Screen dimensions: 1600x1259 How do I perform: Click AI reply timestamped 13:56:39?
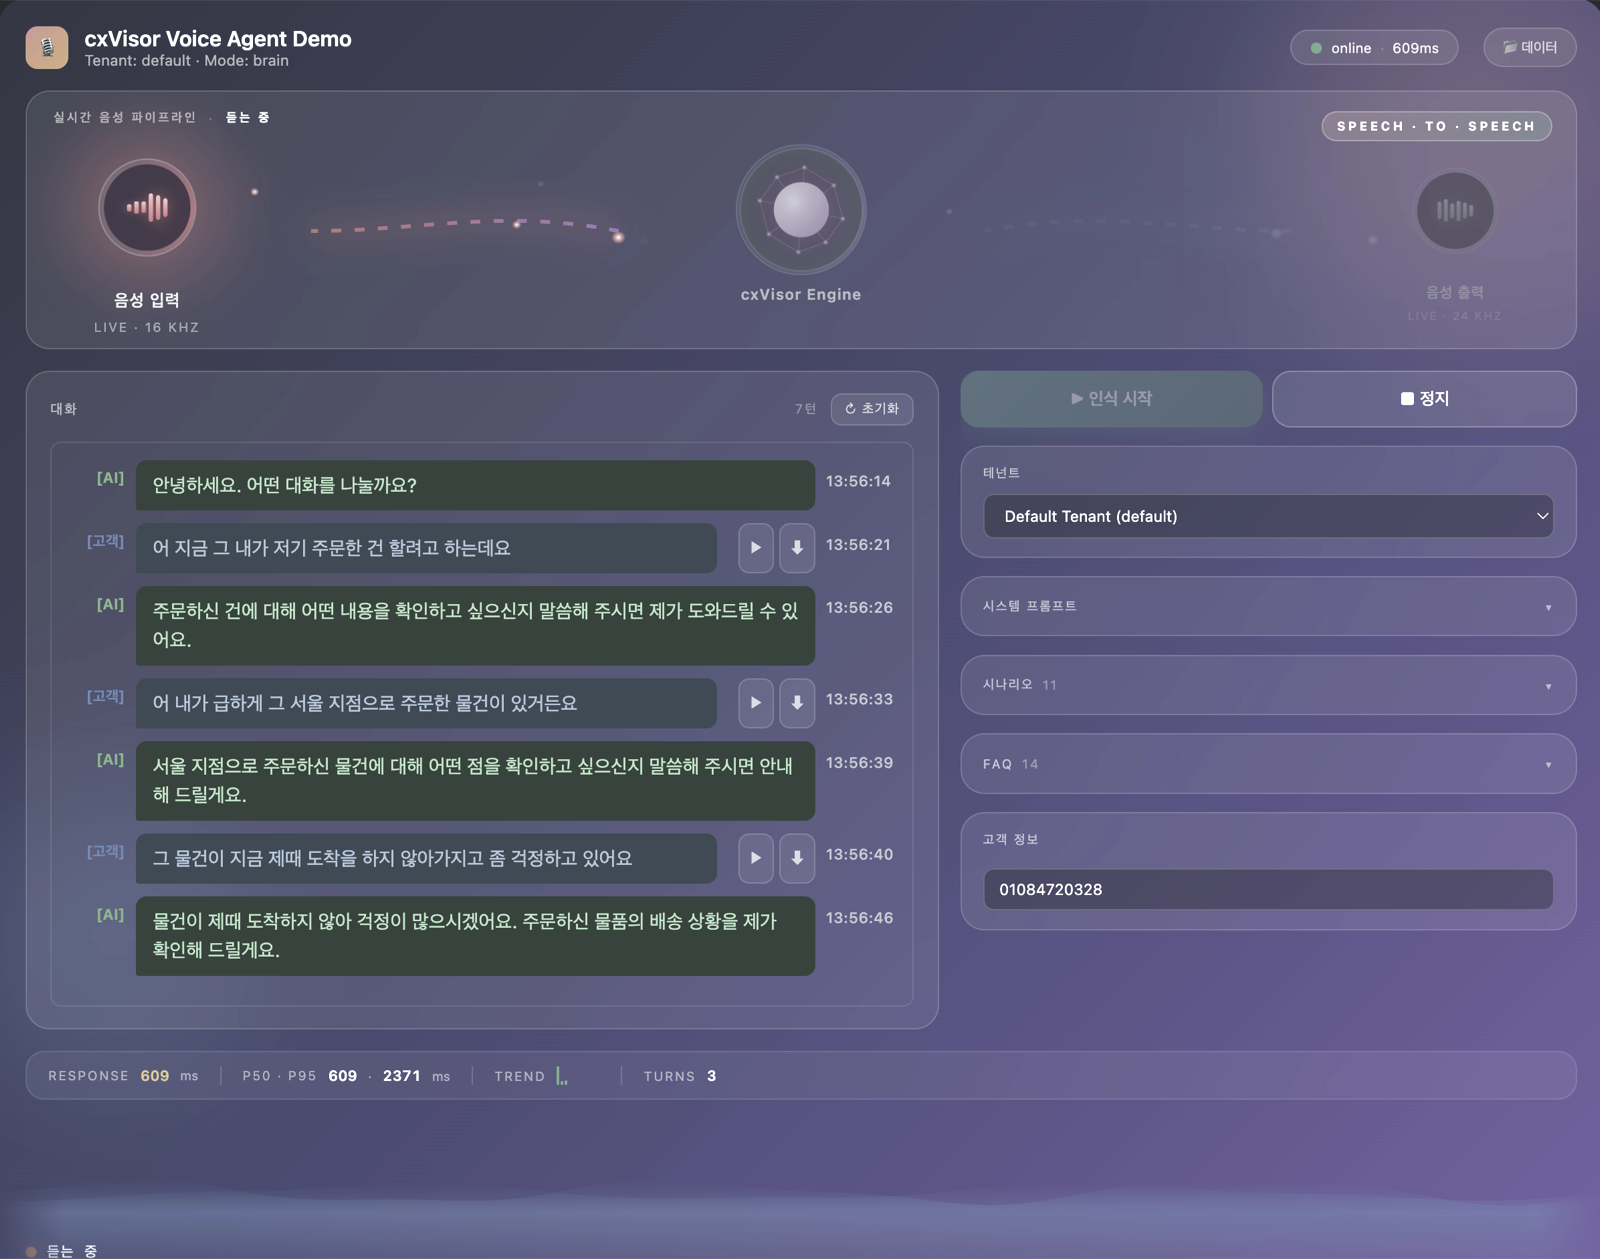click(475, 780)
